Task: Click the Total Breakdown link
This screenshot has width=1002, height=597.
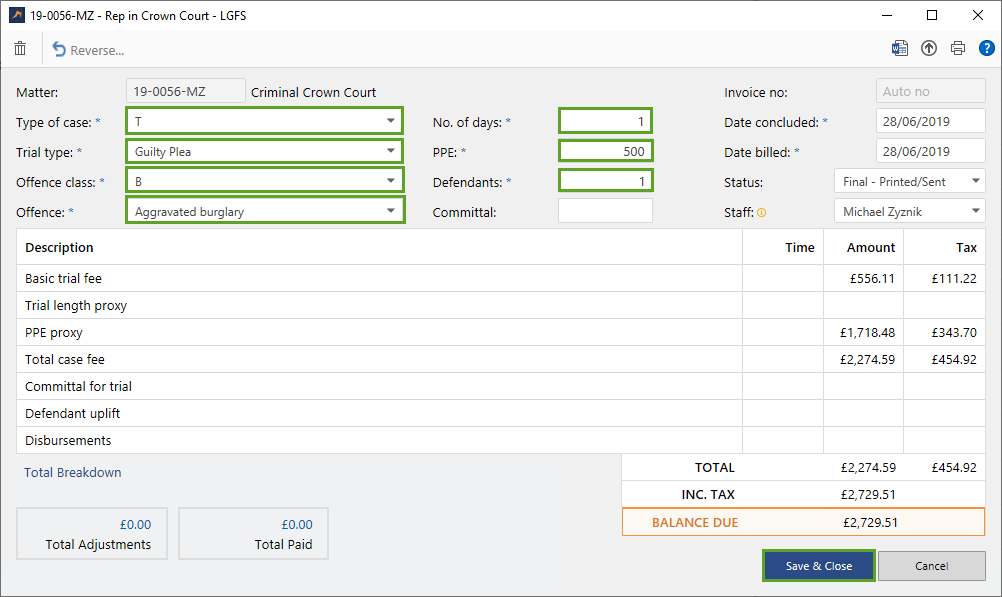Action: pos(72,472)
